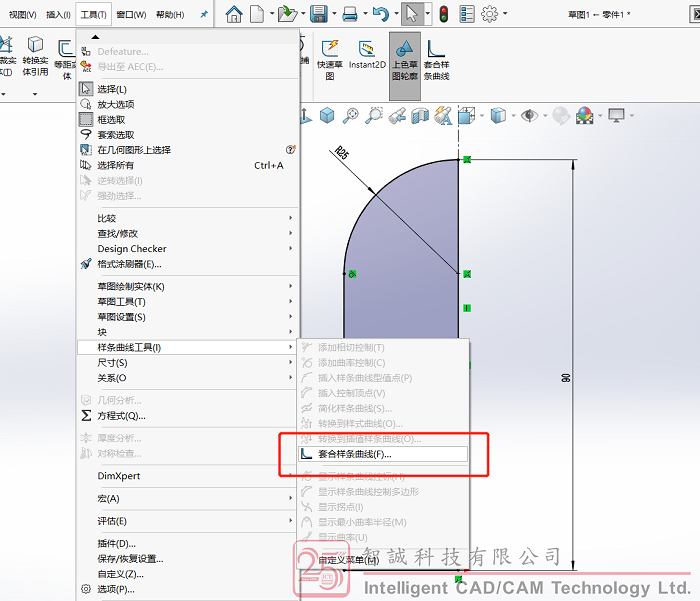Expand the Open file dropdown arrow
This screenshot has width=700, height=601.
coord(303,14)
